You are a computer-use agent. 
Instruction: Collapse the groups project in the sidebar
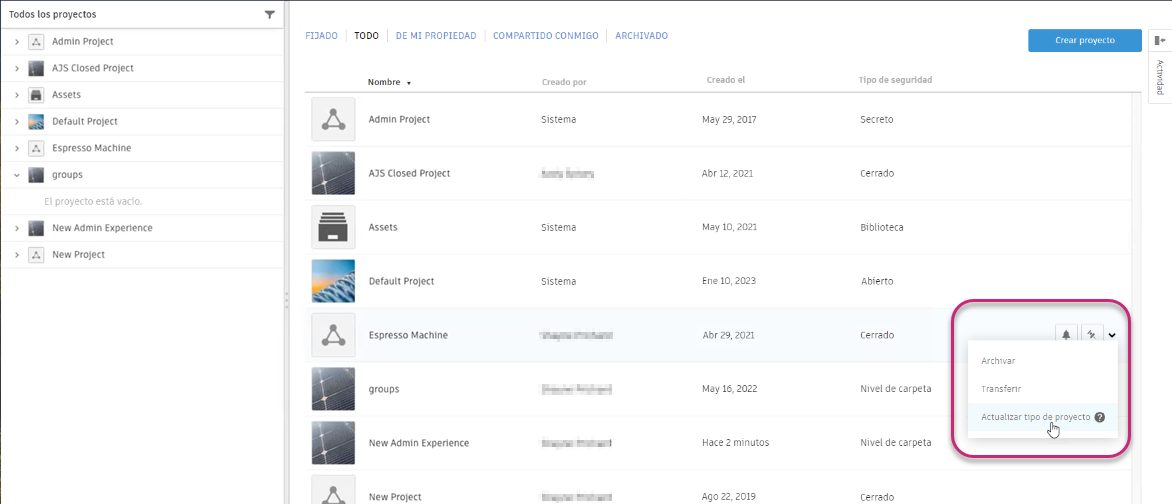(x=17, y=175)
